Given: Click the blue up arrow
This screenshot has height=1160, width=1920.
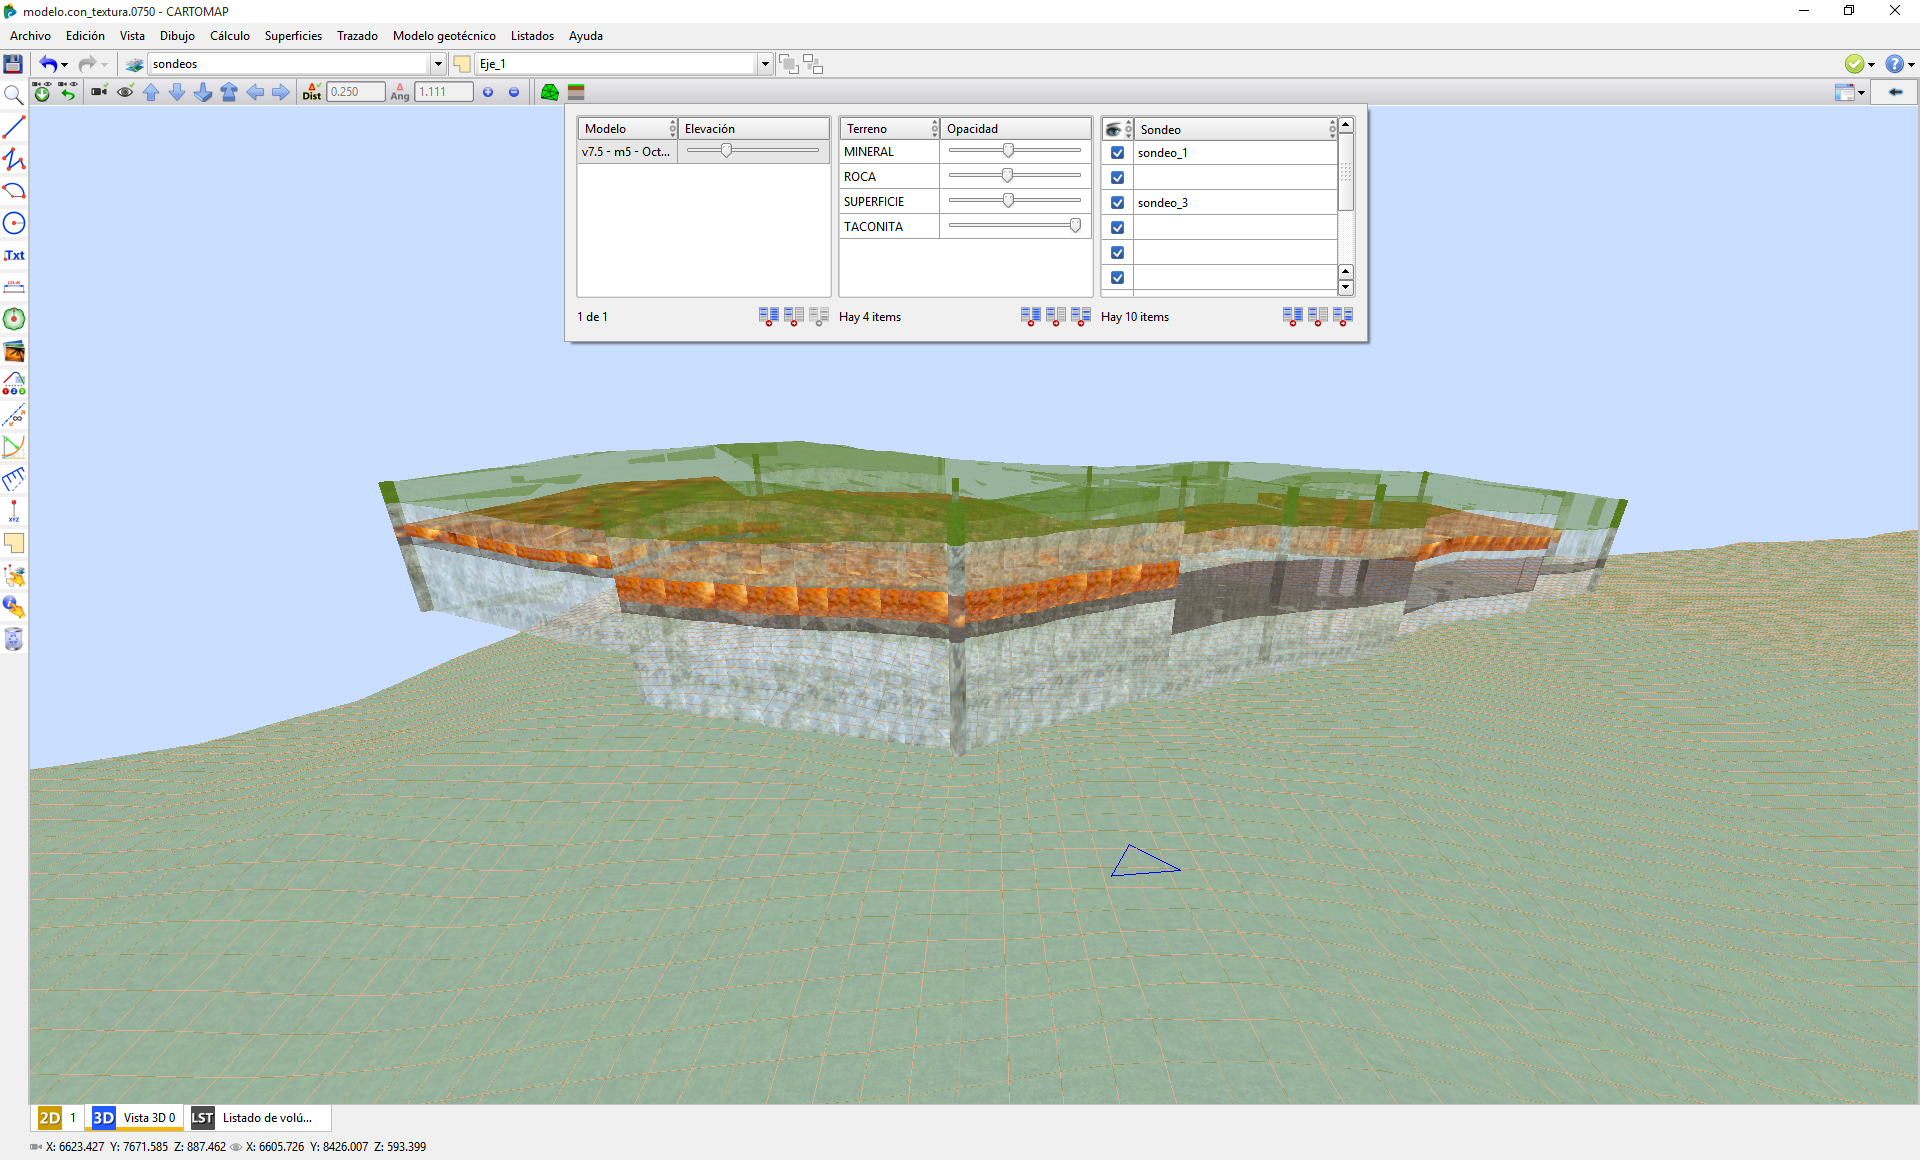Looking at the screenshot, I should click(x=151, y=92).
